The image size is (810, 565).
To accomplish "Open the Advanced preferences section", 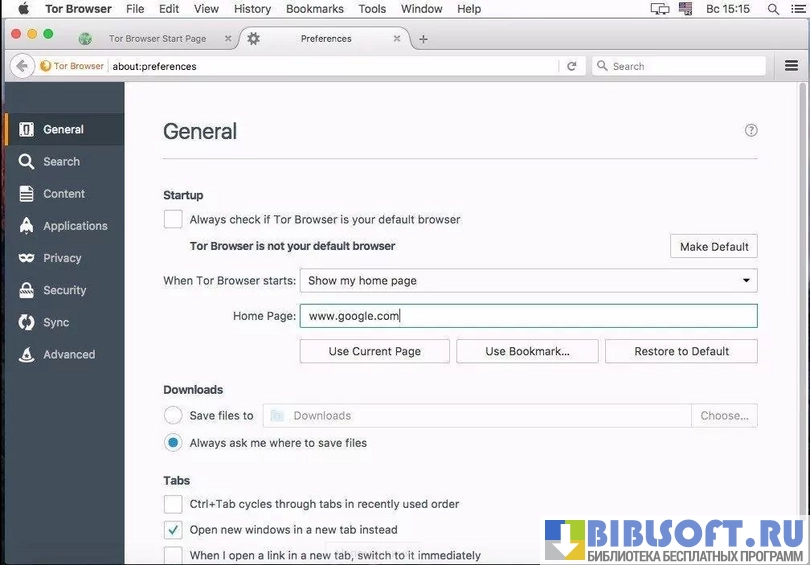I will tap(68, 354).
